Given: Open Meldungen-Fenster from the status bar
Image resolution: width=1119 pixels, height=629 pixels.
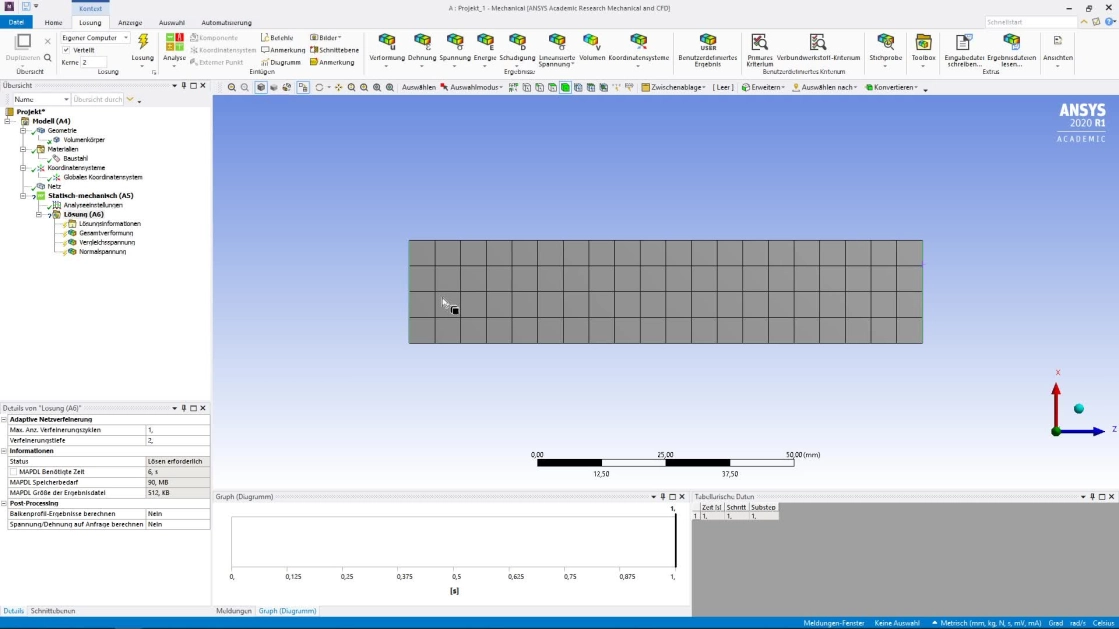Looking at the screenshot, I should (x=834, y=623).
